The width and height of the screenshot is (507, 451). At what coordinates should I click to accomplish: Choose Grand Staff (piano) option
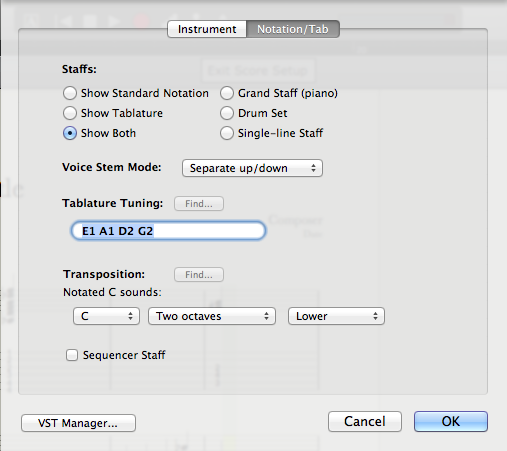pos(227,93)
